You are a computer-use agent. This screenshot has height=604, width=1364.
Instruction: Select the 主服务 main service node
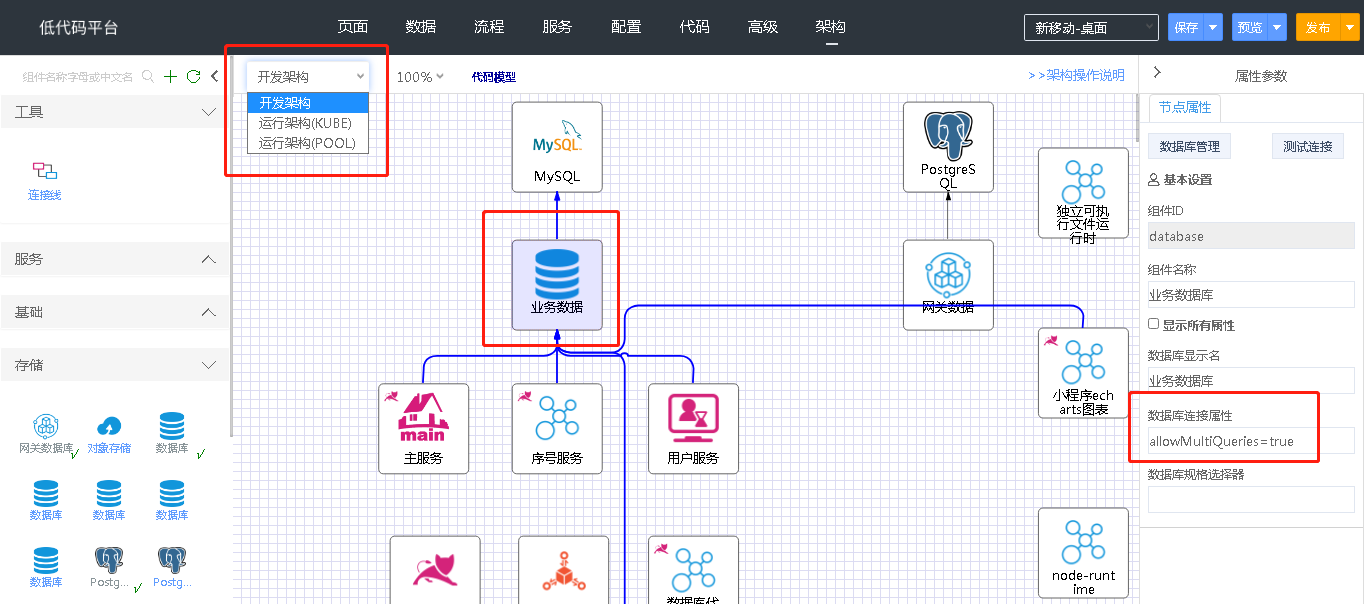pyautogui.click(x=423, y=428)
